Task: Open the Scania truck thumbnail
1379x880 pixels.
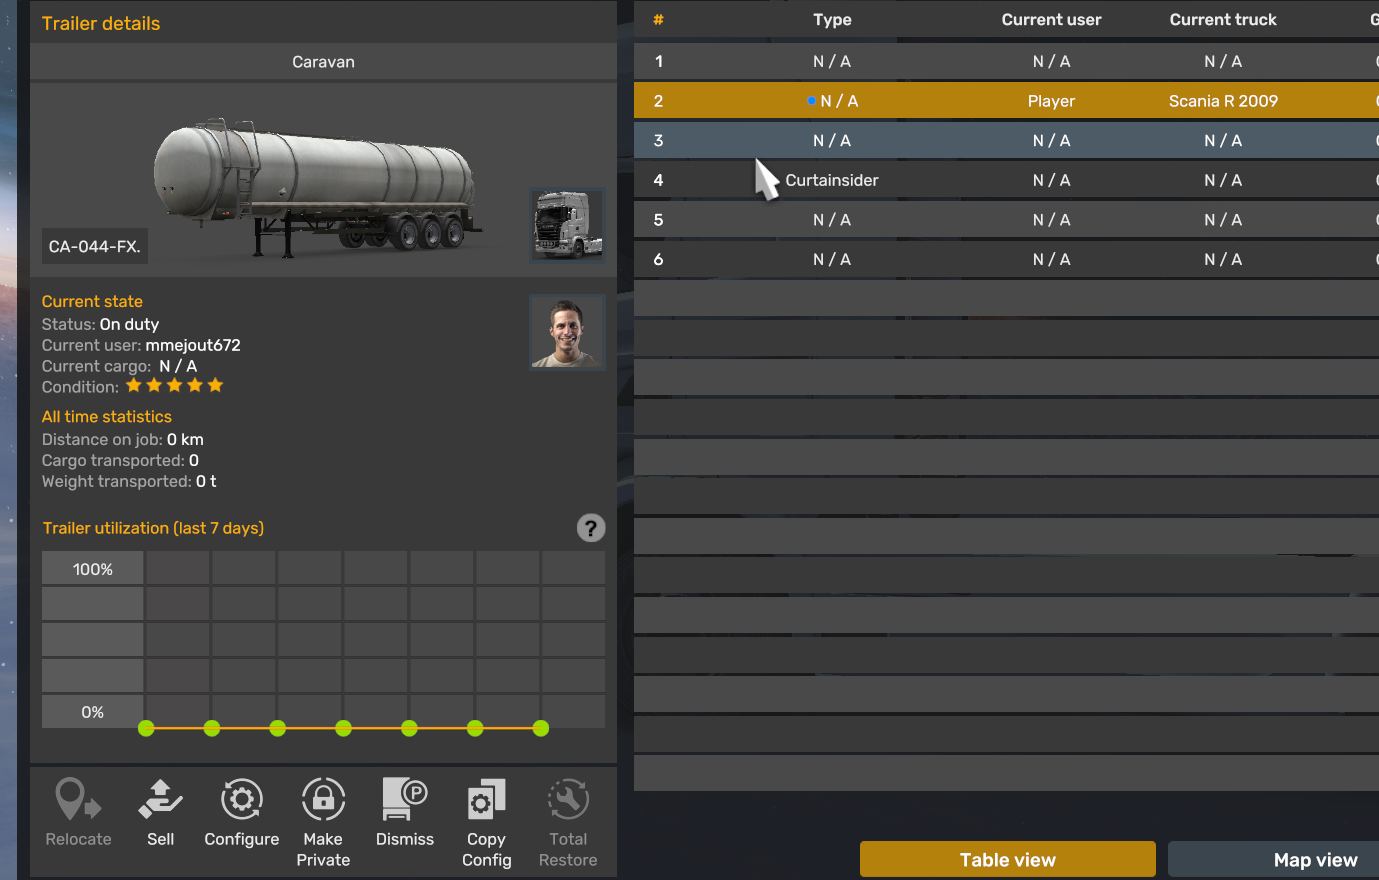Action: 567,225
